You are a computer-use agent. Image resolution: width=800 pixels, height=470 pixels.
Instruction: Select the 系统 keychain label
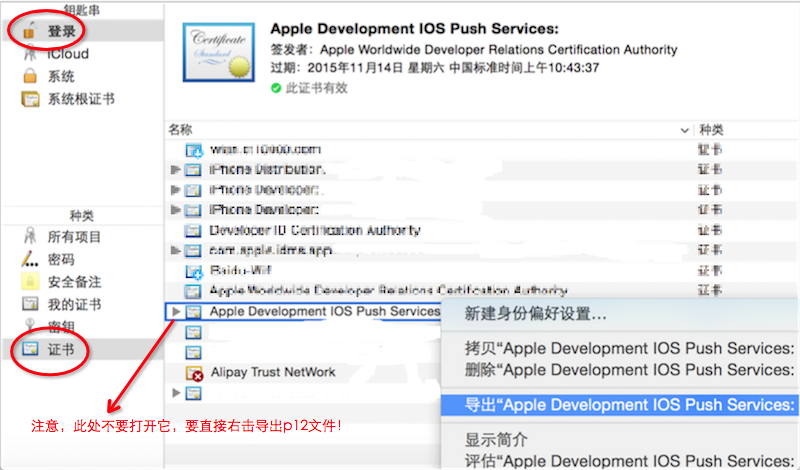(x=61, y=77)
